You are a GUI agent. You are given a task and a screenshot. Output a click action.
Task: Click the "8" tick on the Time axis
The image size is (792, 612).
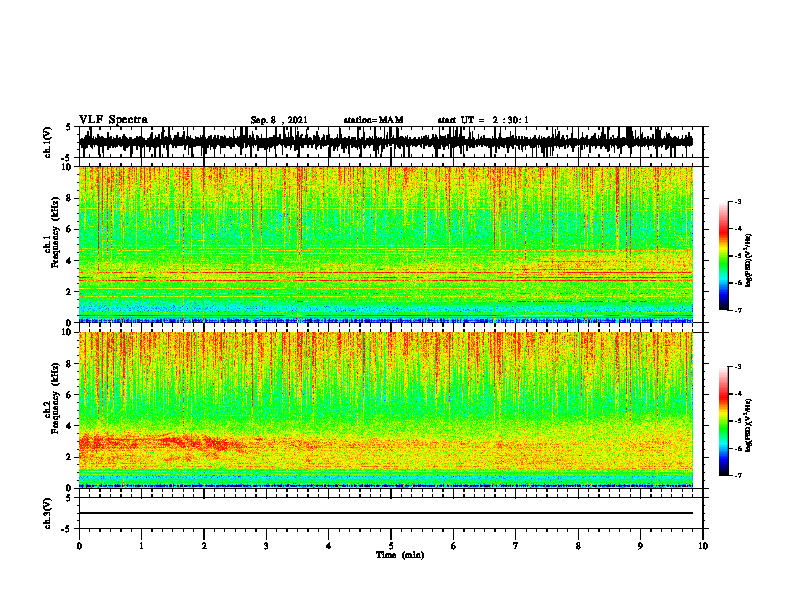coord(578,546)
